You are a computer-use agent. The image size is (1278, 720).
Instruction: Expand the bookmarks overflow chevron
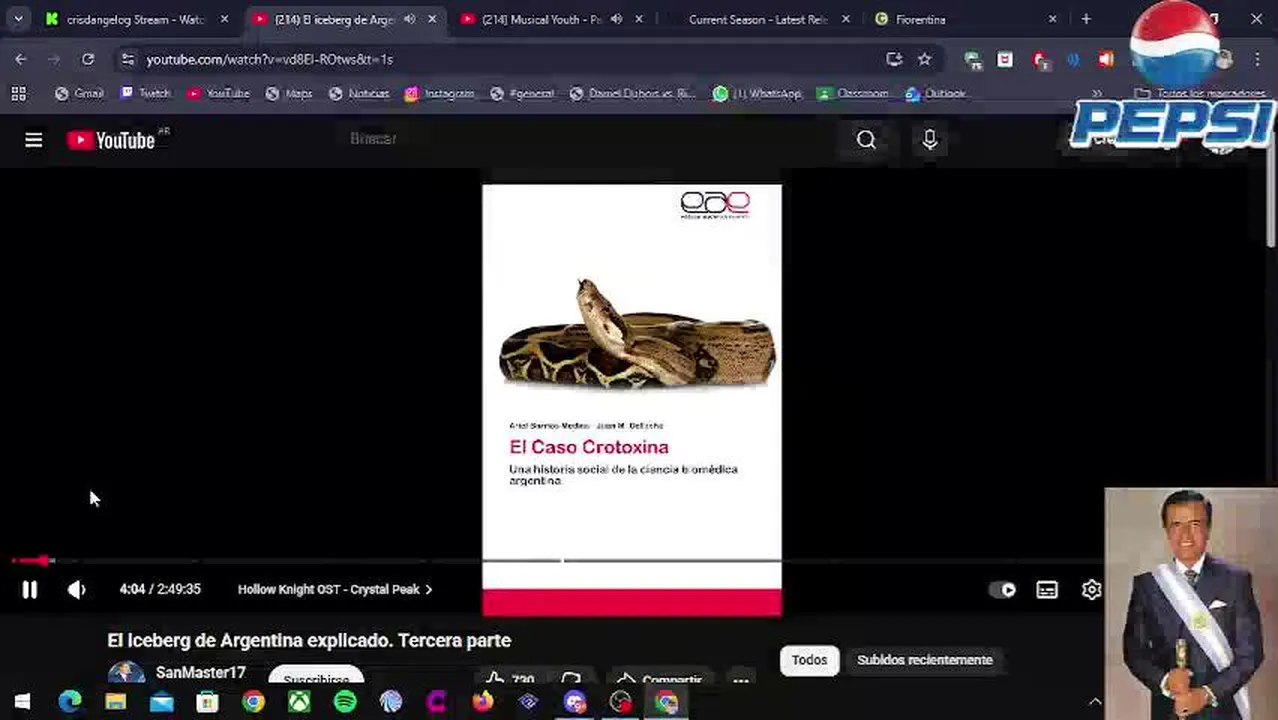tap(1098, 93)
